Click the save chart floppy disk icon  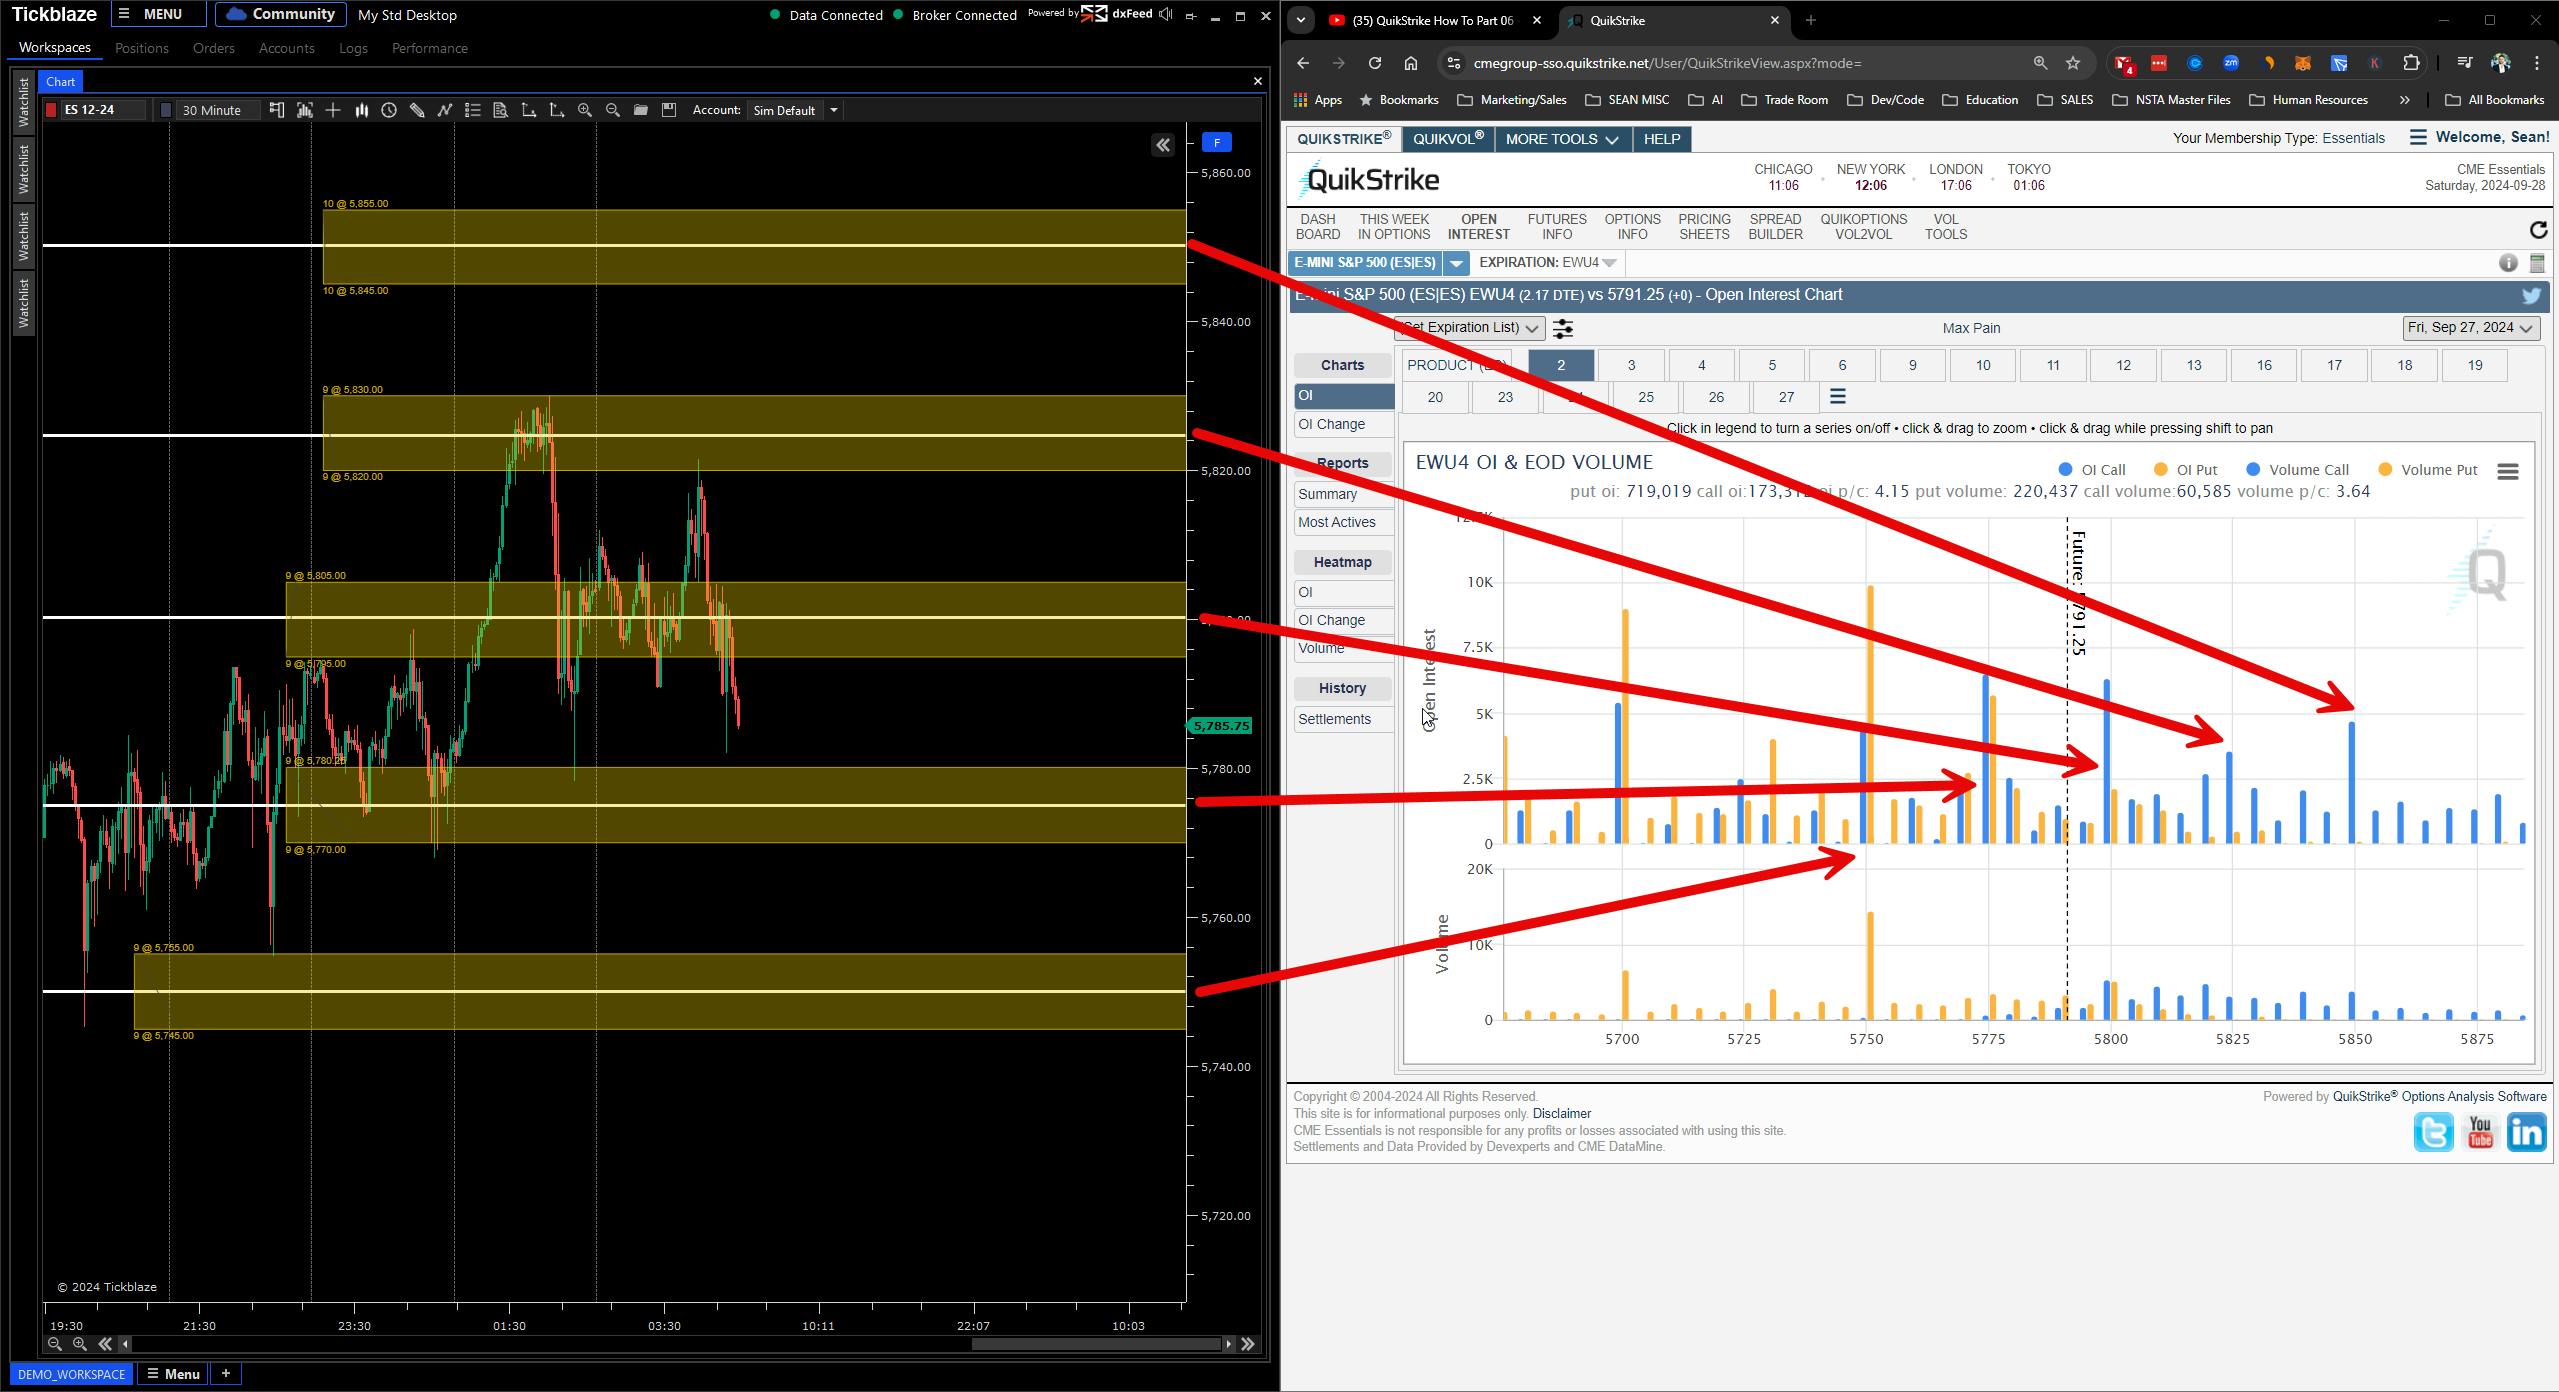coord(669,110)
